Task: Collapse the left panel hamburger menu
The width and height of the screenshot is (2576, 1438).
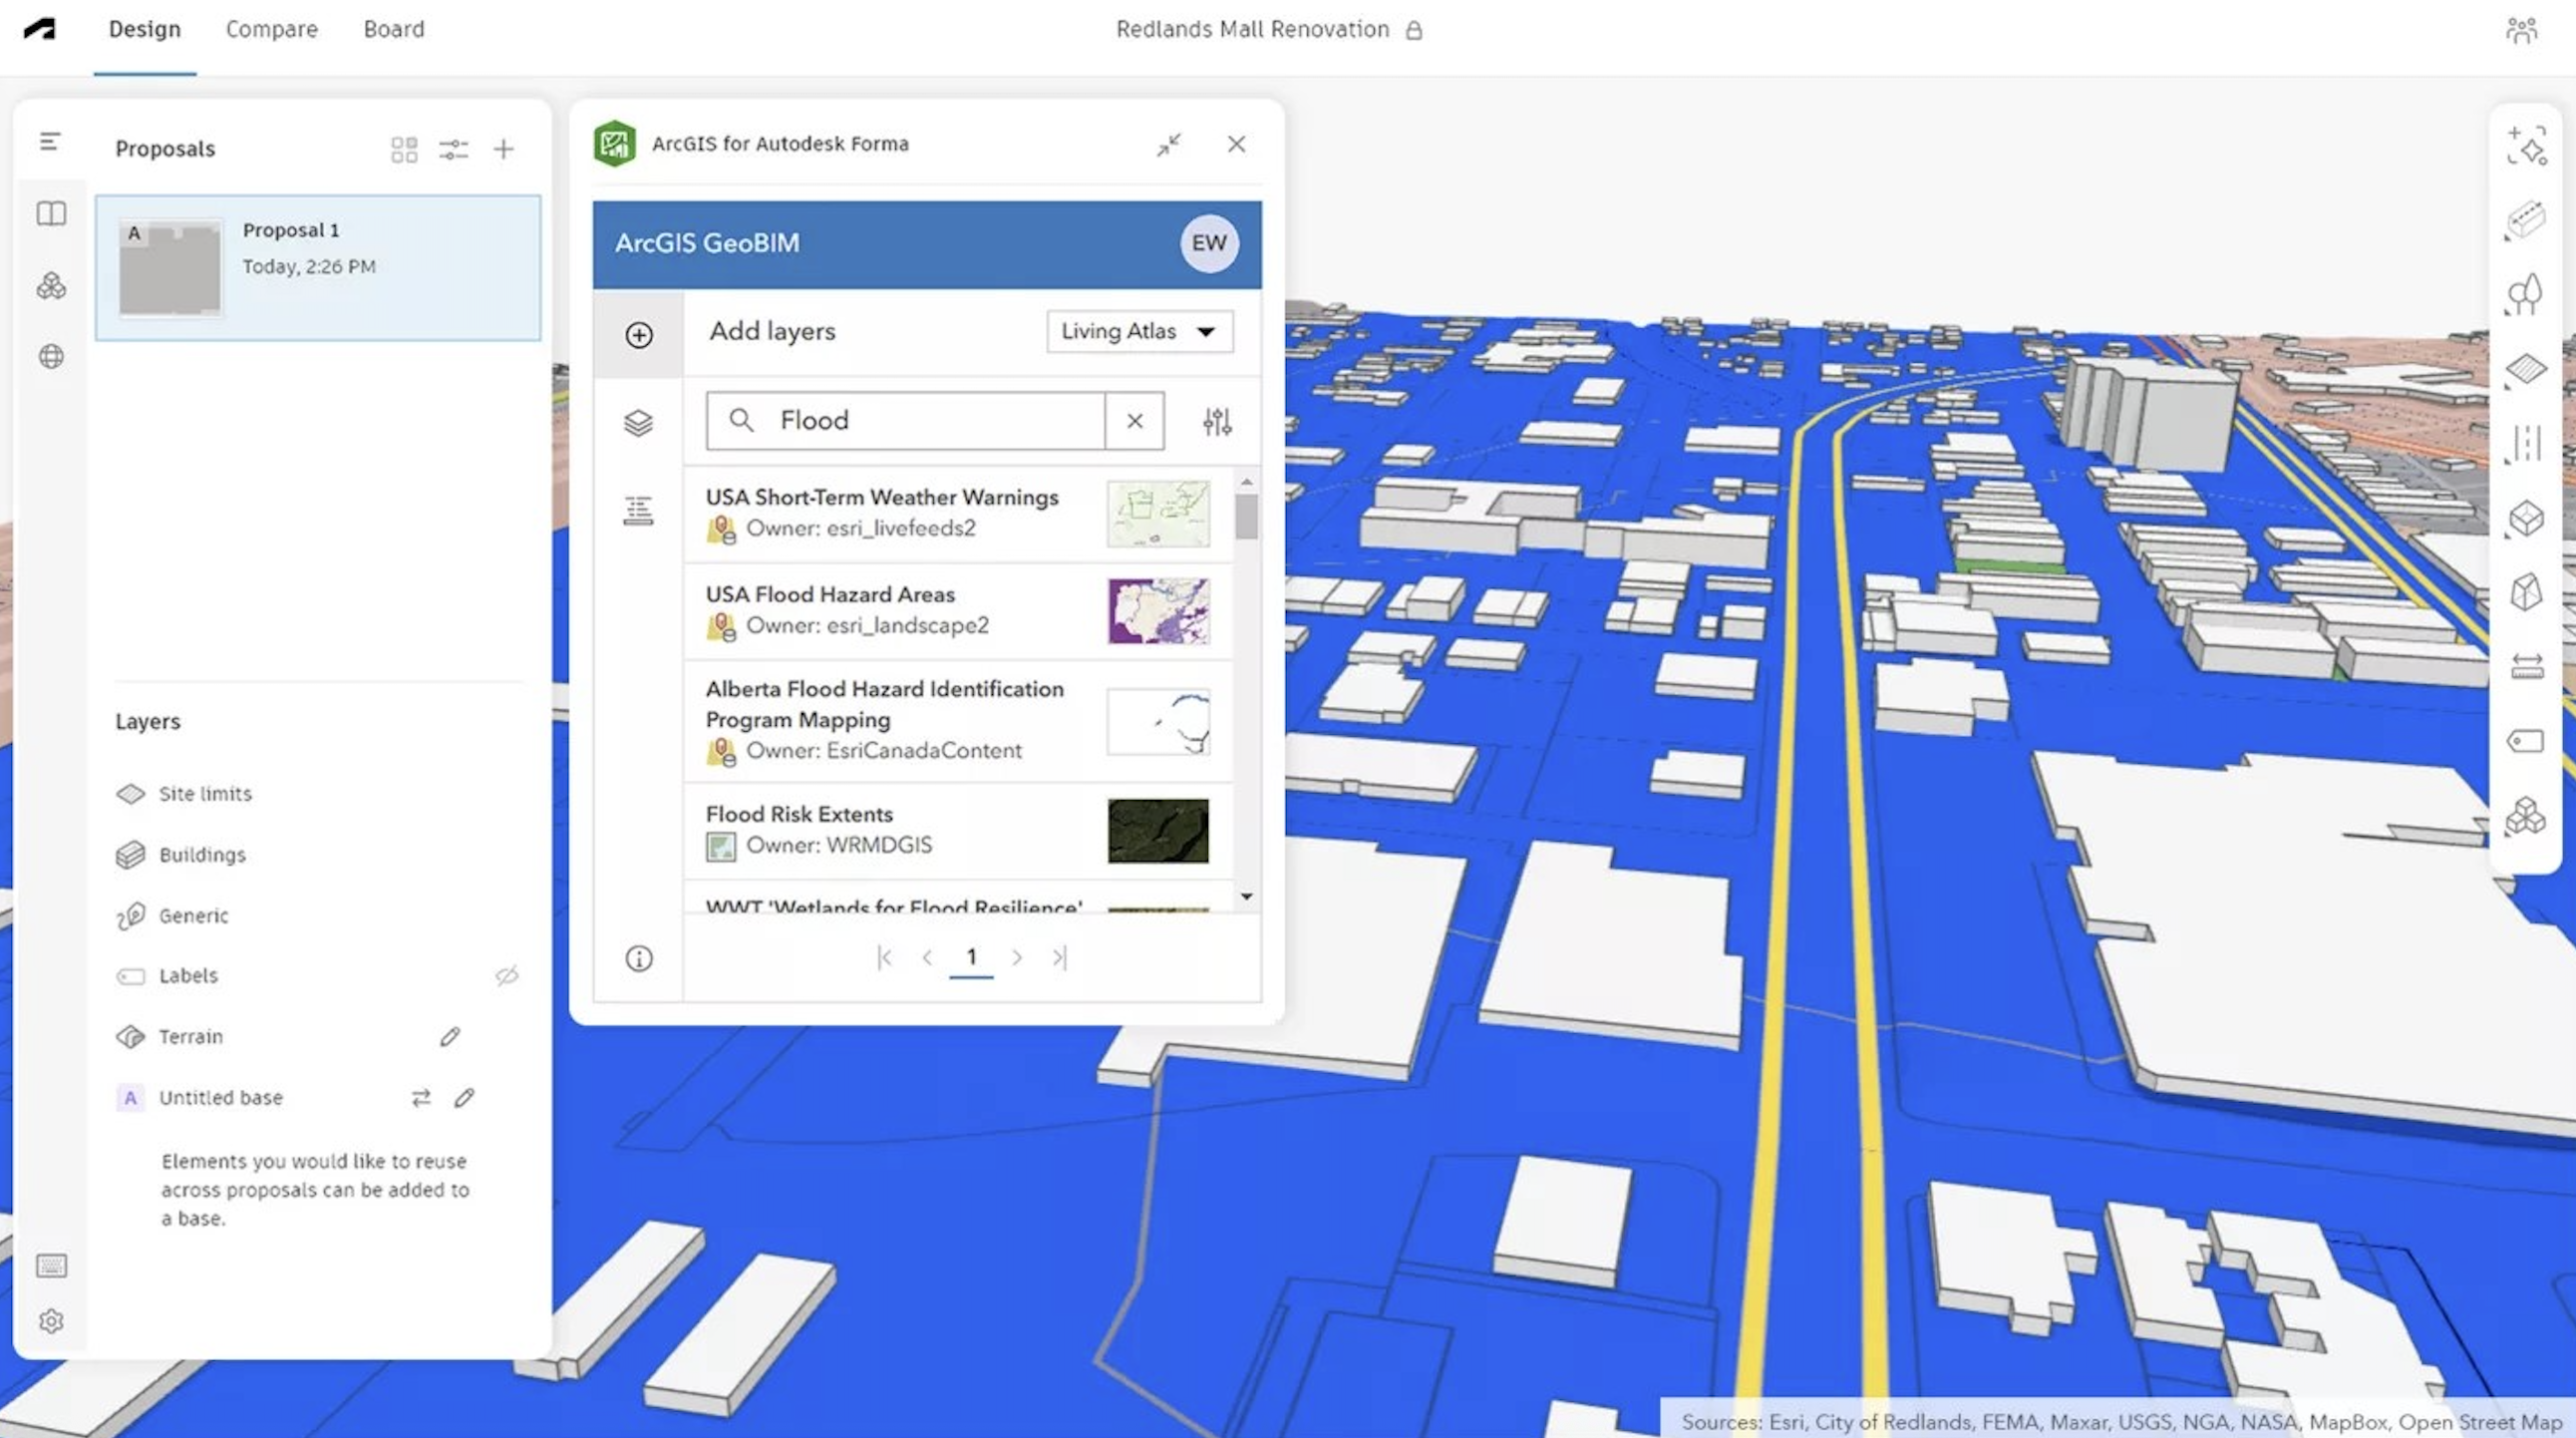Action: [50, 142]
